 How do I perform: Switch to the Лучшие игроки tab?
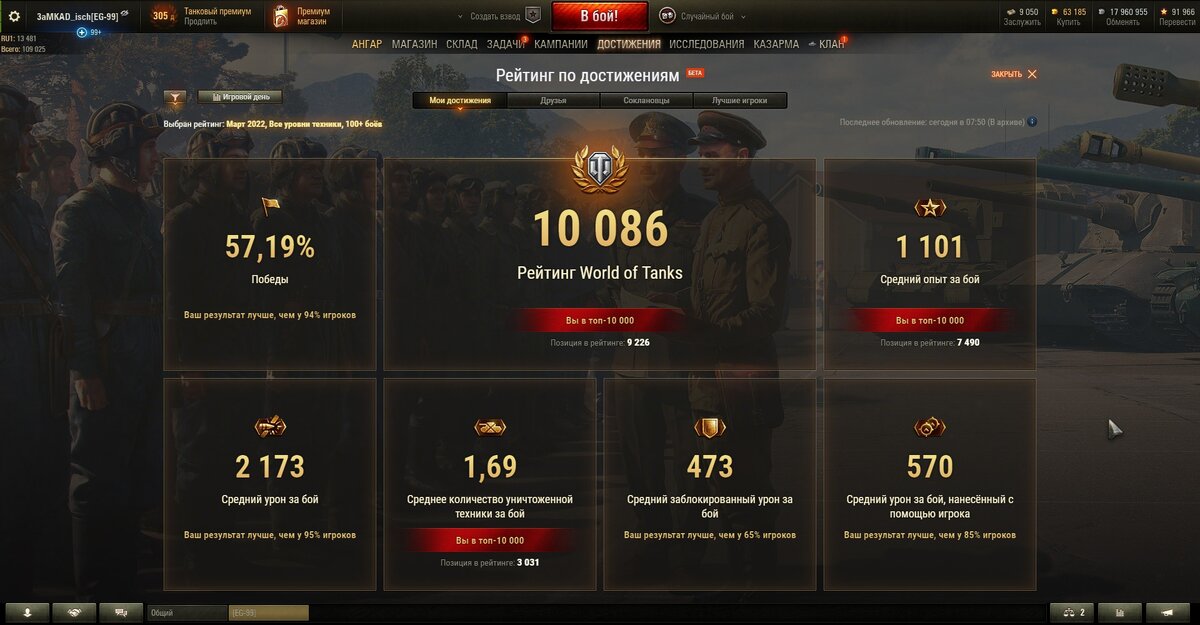point(740,100)
